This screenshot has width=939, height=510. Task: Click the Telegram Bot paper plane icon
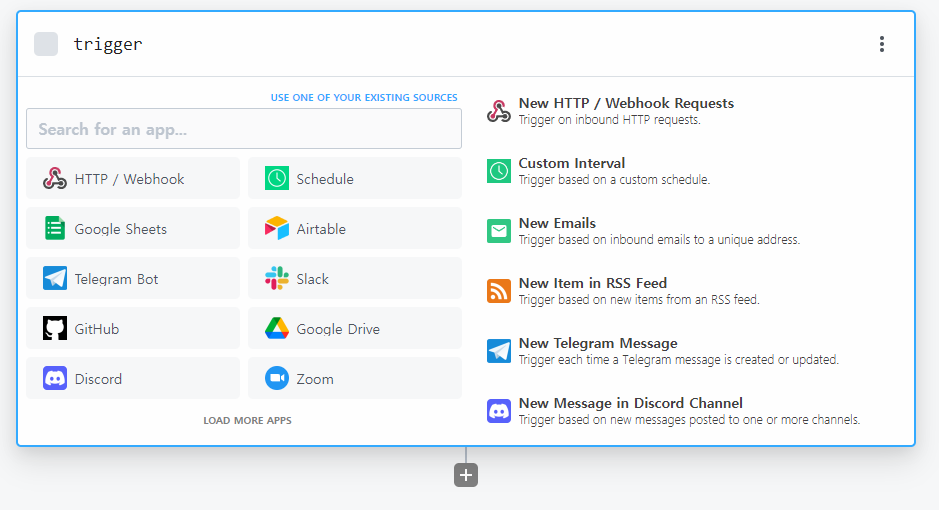[x=54, y=278]
